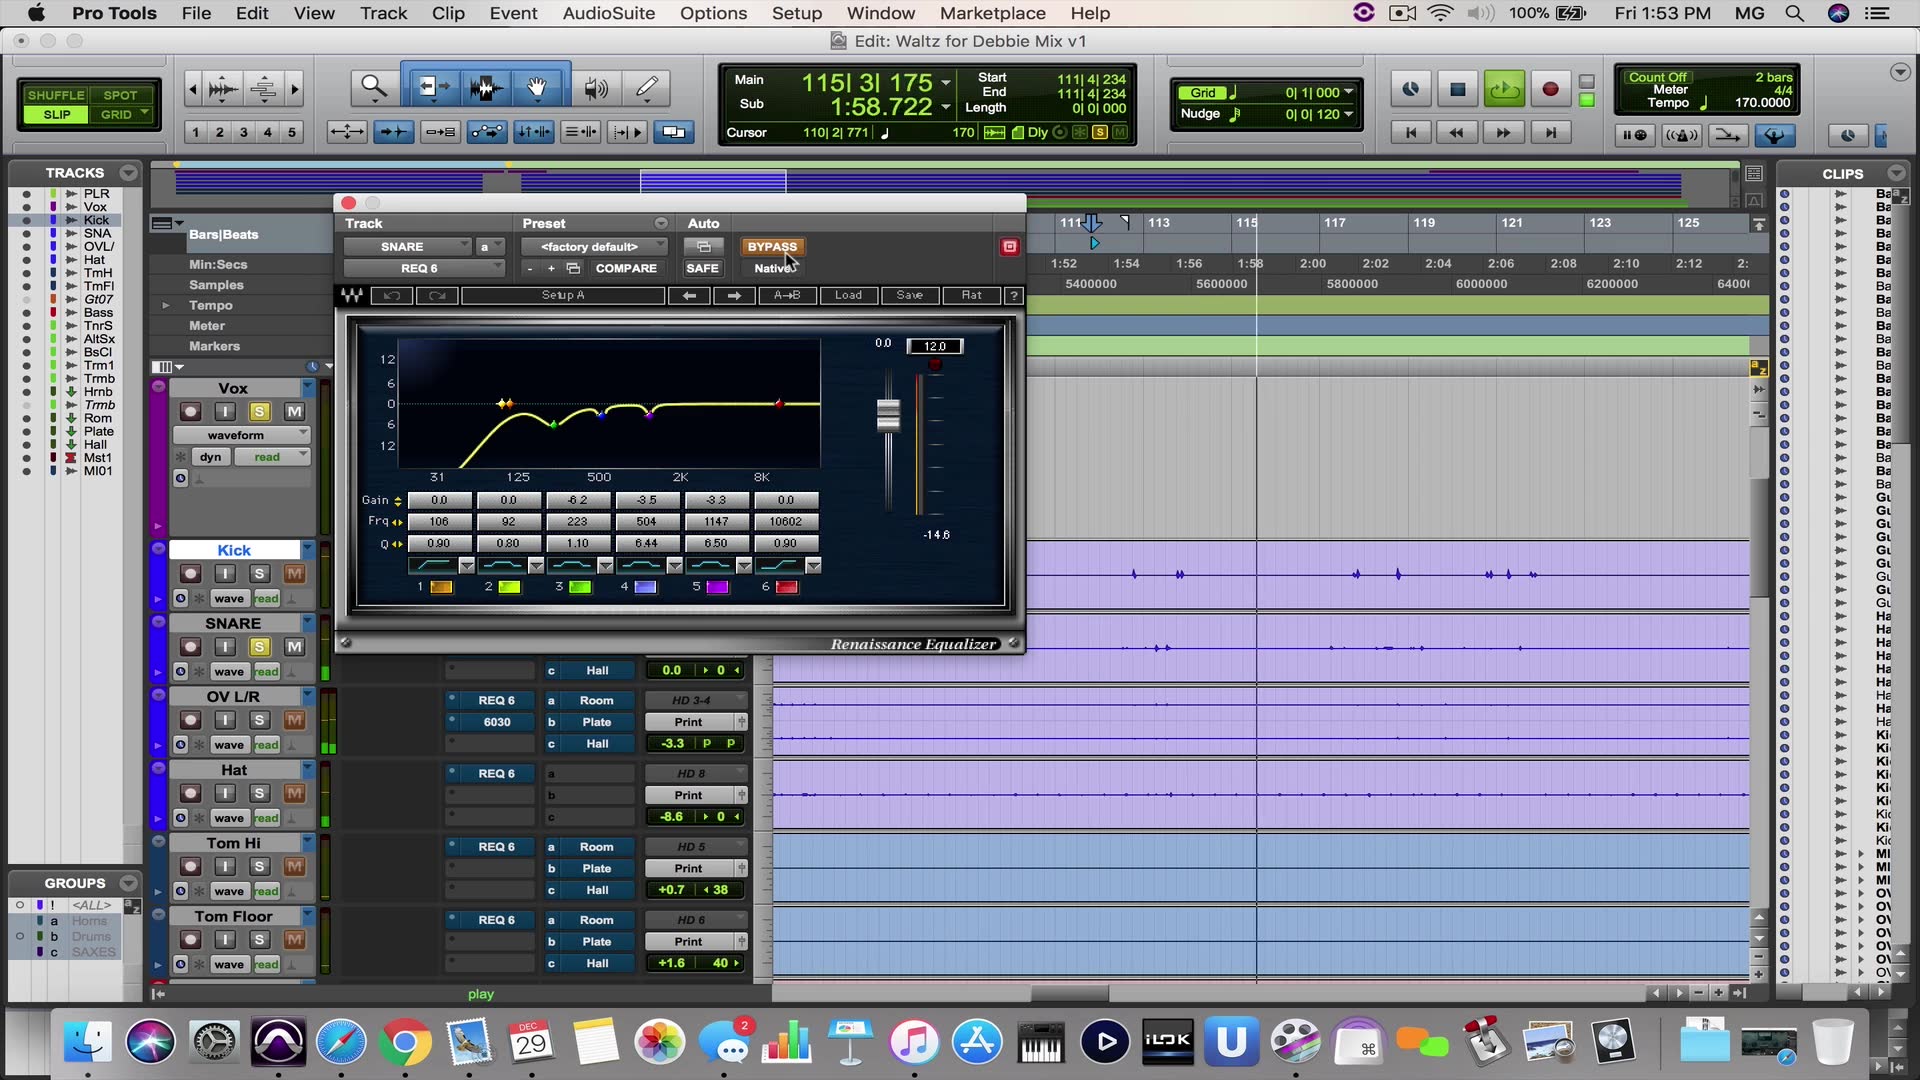Select the Zoomer magnifier tool
Image resolution: width=1920 pixels, height=1080 pixels.
[x=373, y=88]
